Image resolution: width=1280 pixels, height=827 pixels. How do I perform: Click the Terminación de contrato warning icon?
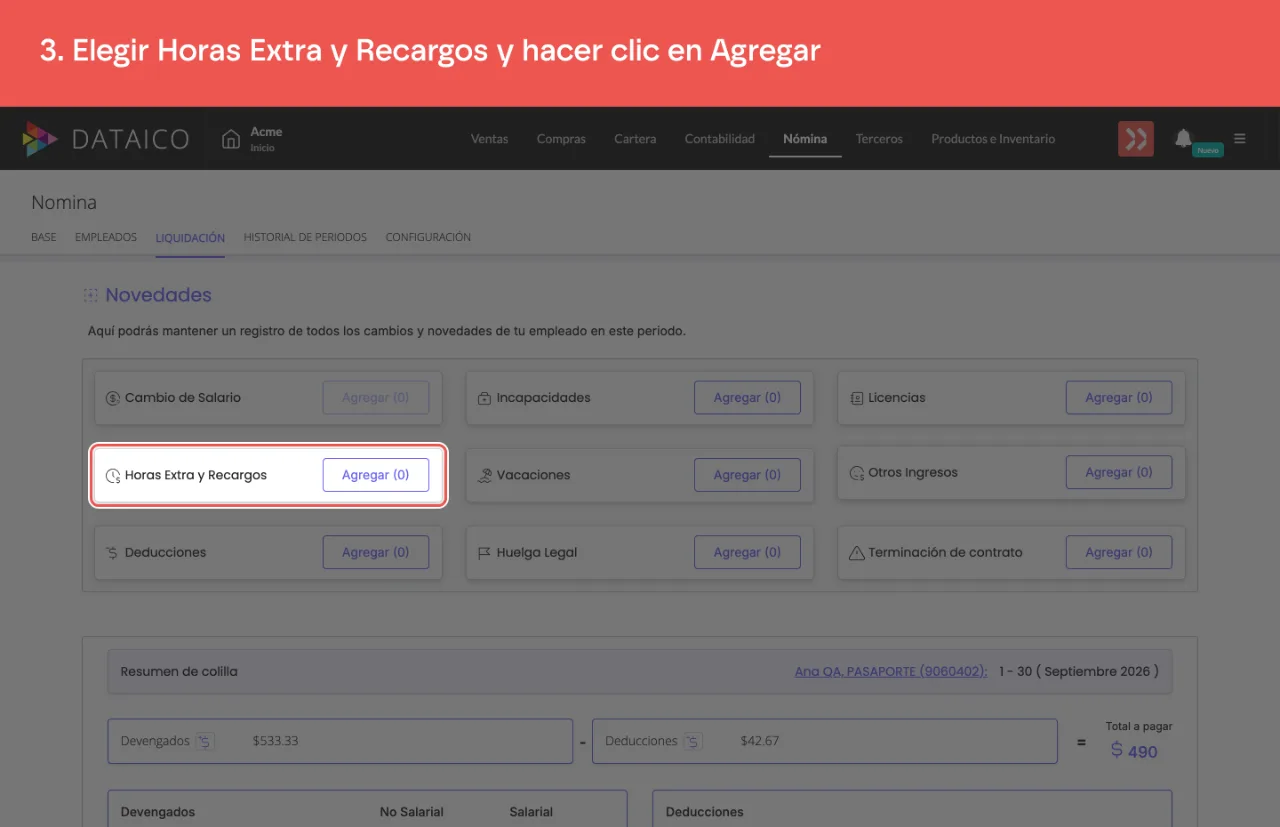tap(857, 553)
